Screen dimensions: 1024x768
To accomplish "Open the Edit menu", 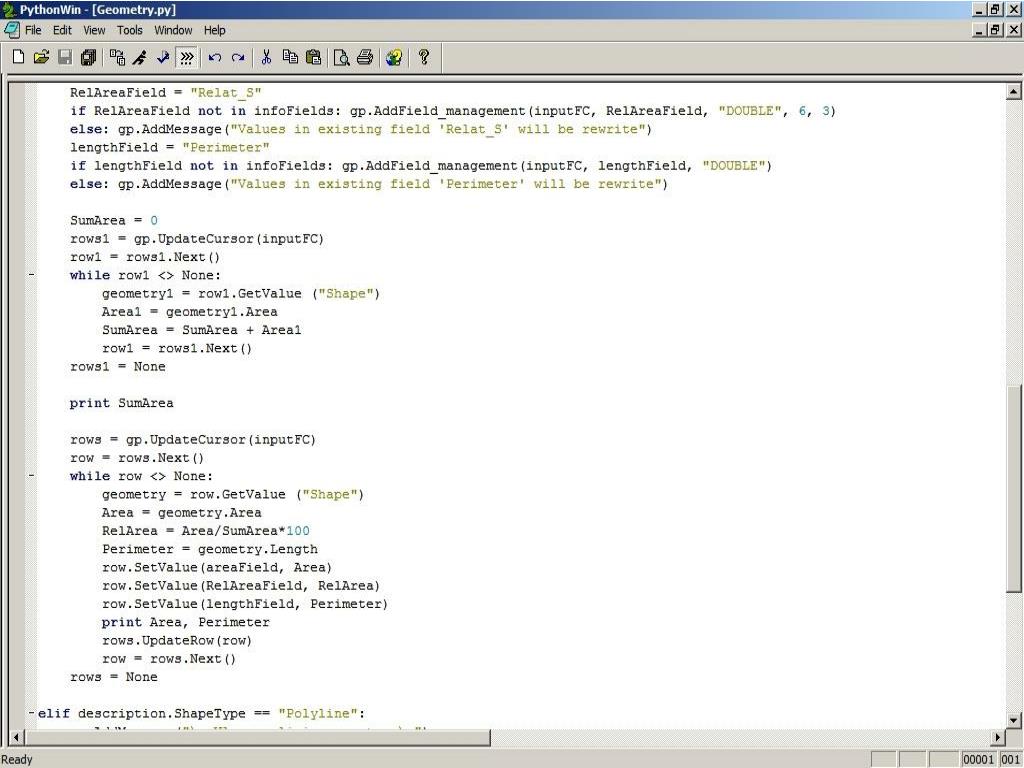I will [62, 30].
